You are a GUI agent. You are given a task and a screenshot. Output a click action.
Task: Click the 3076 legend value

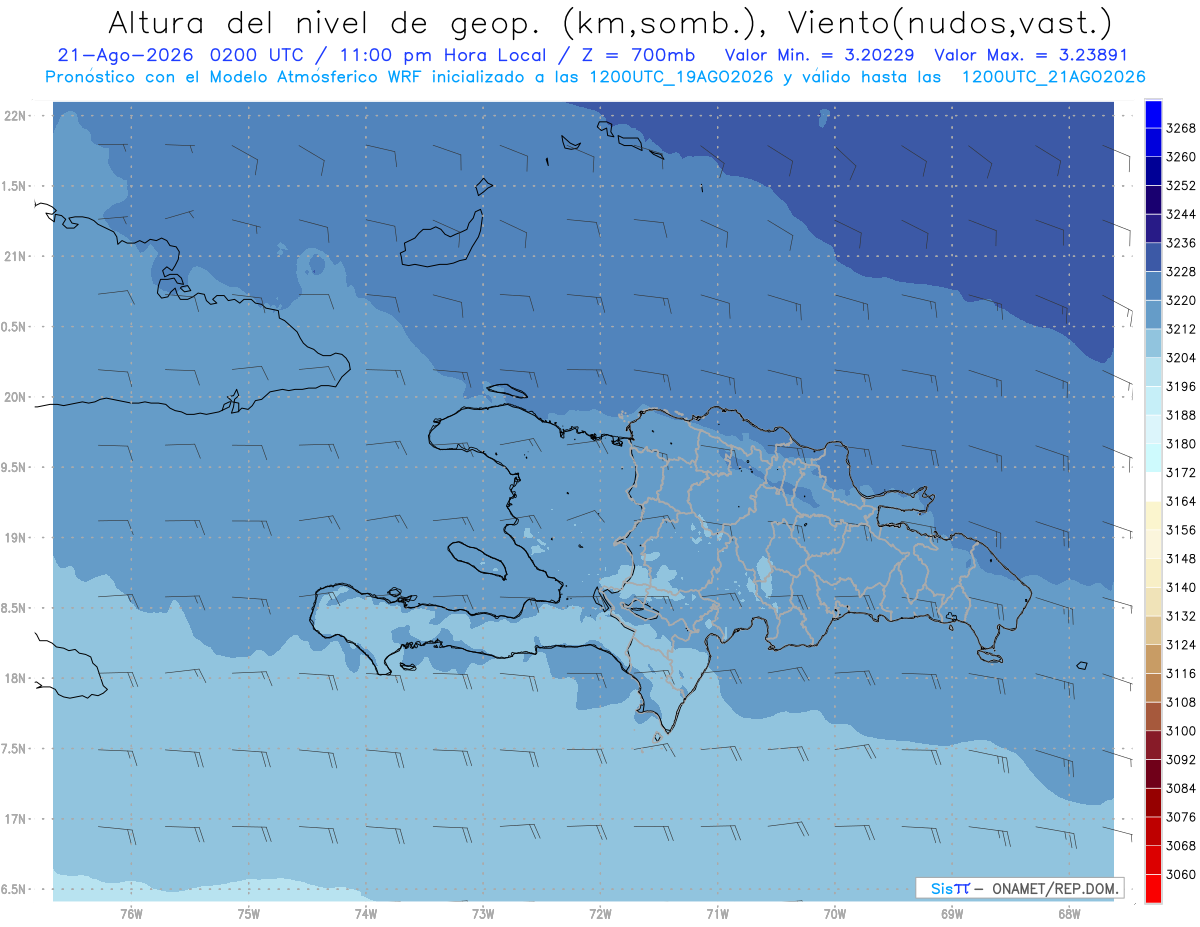1181,817
